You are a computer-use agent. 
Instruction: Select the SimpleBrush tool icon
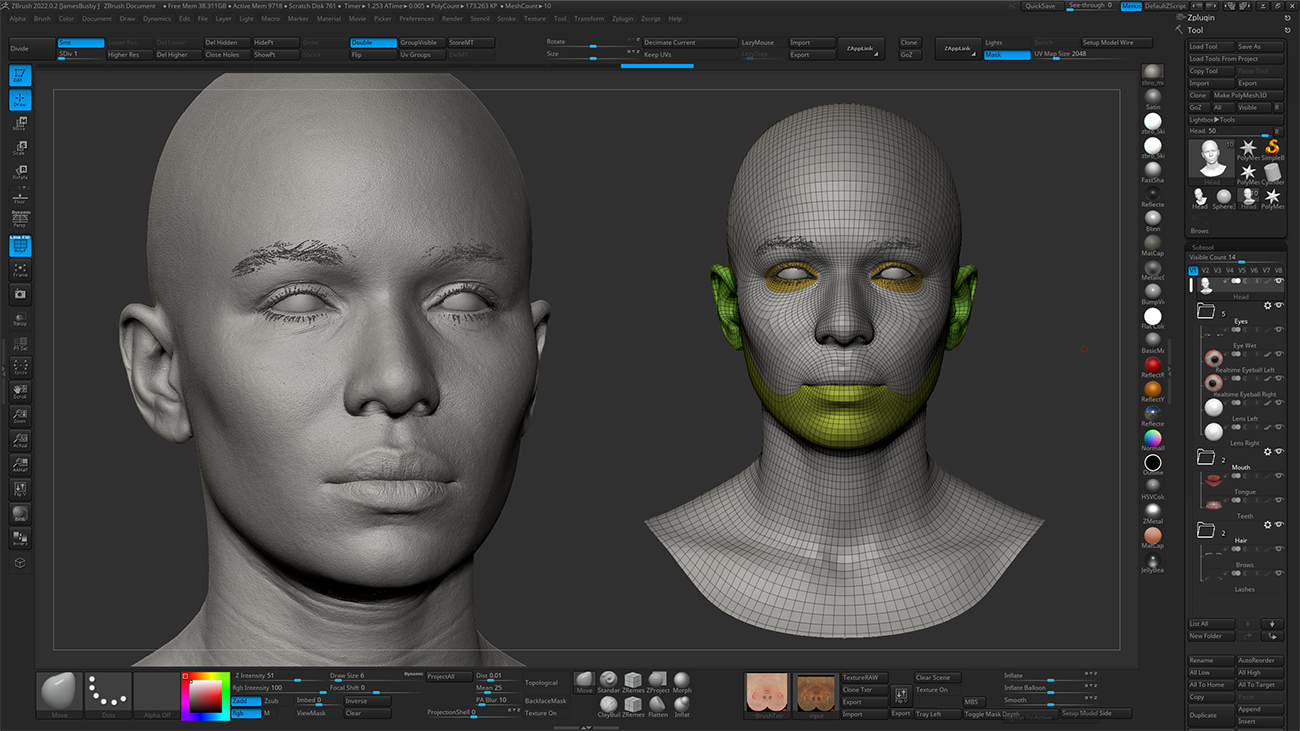pyautogui.click(x=1272, y=151)
